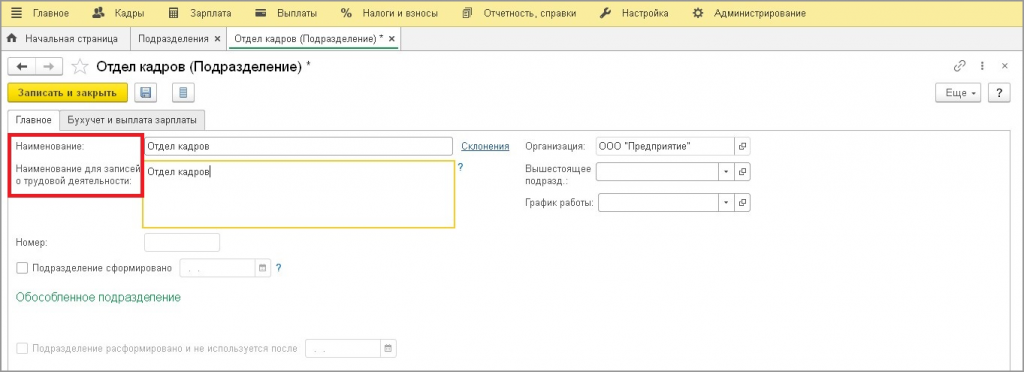Open the Выплаты menu section
The width and height of the screenshot is (1024, 372).
pyautogui.click(x=286, y=12)
